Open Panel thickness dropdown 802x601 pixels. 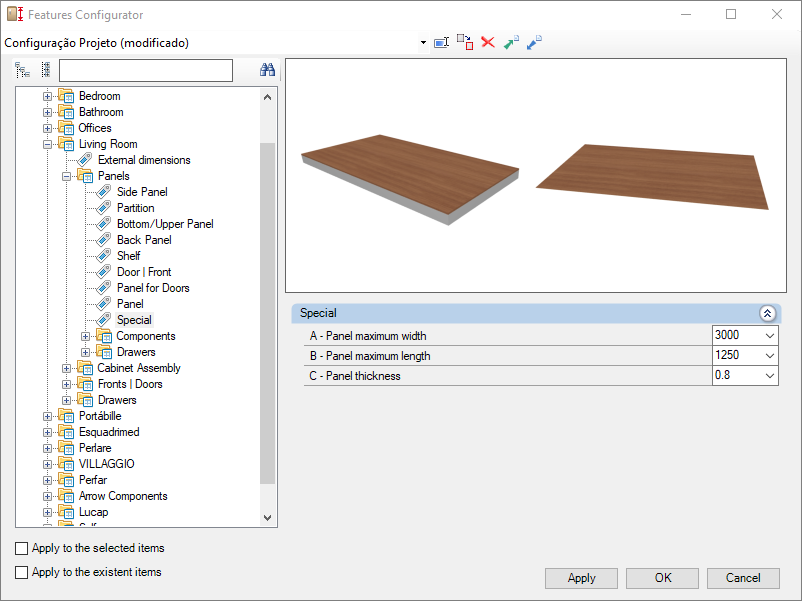point(770,376)
